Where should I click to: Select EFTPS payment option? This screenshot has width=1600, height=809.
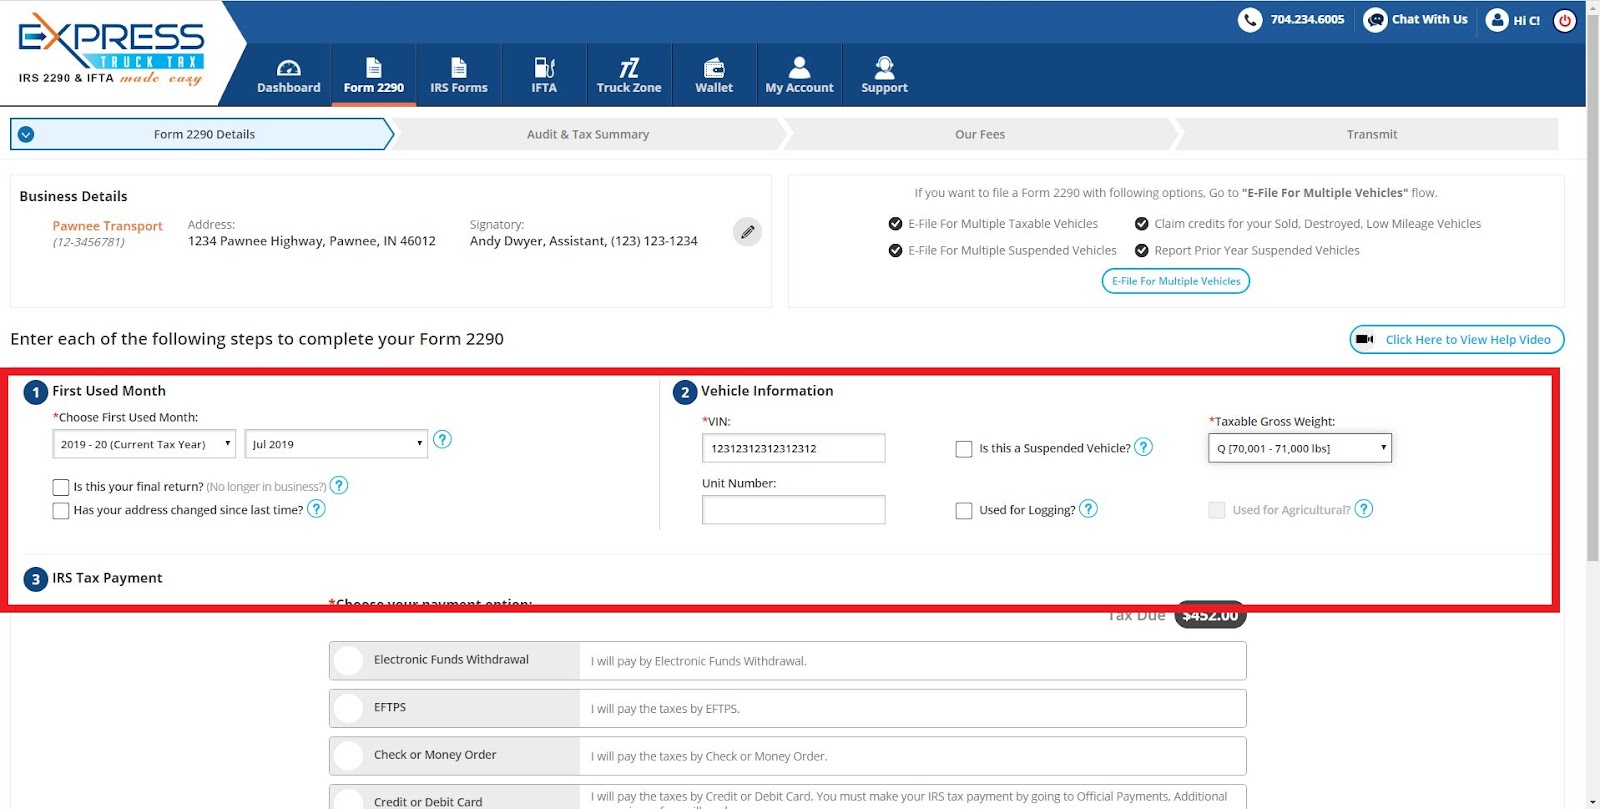click(349, 708)
